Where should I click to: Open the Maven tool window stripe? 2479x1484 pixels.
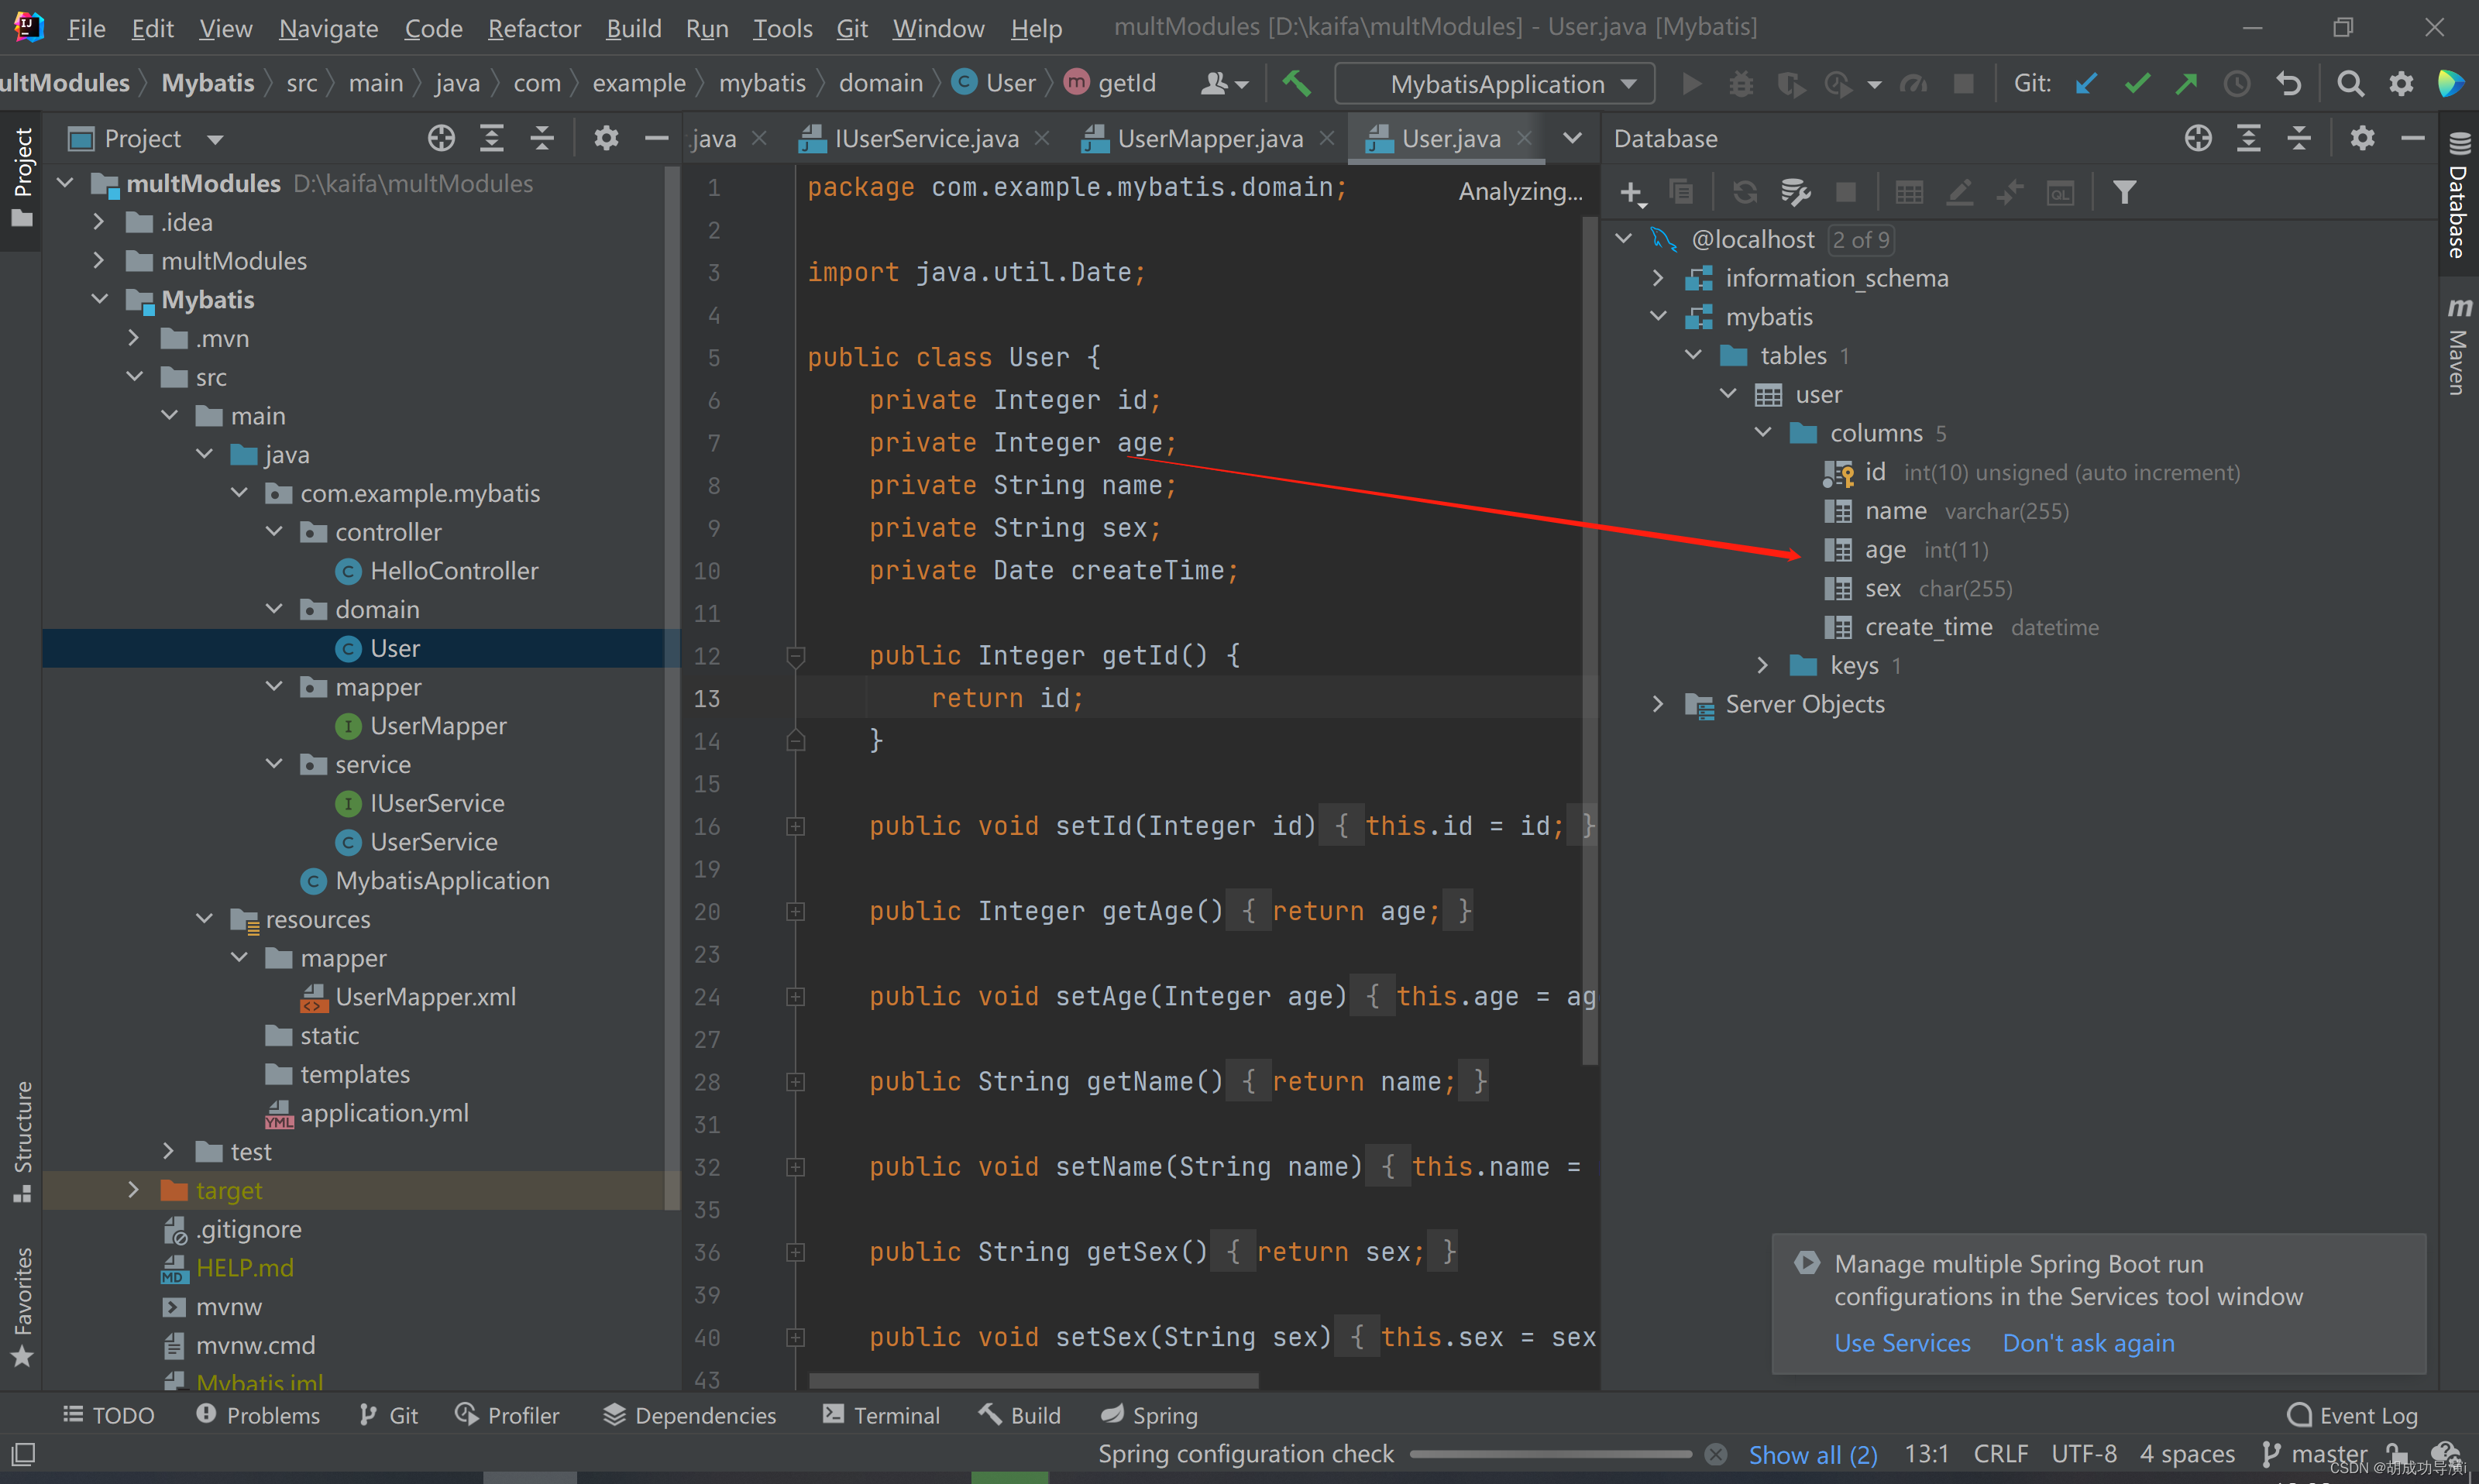[2458, 346]
